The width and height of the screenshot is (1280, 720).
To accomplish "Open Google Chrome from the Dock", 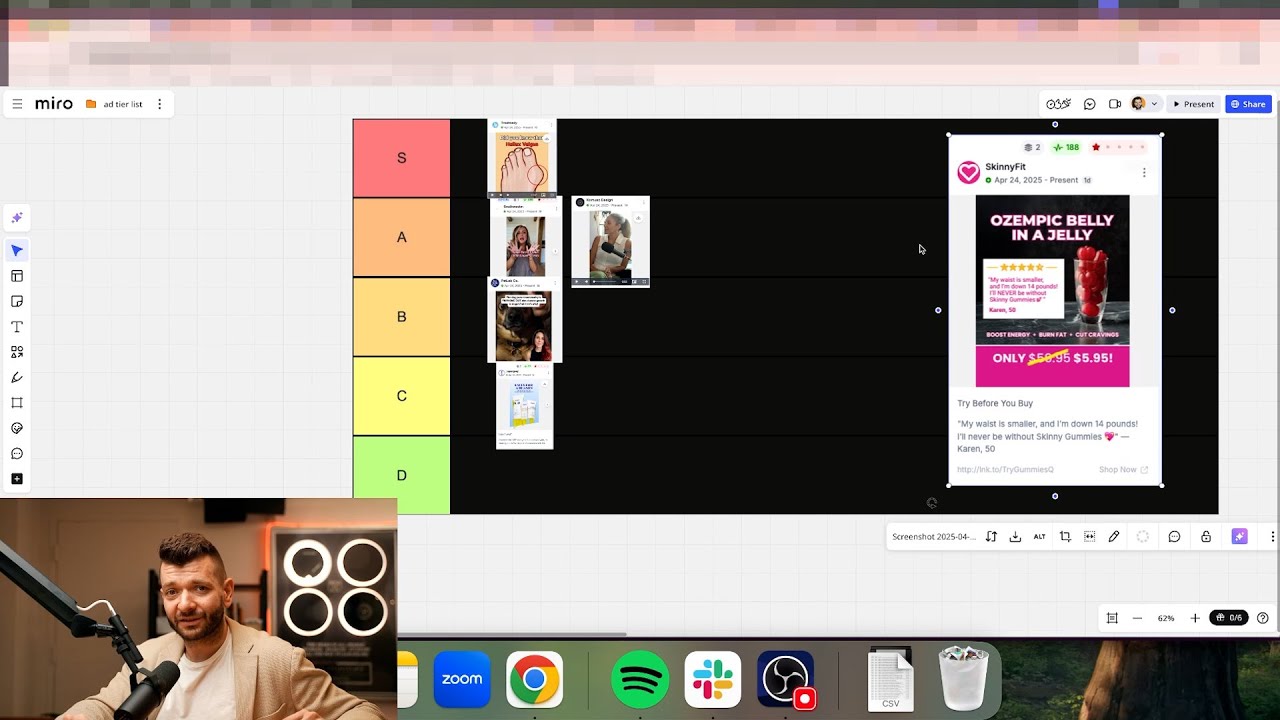I will coord(534,680).
